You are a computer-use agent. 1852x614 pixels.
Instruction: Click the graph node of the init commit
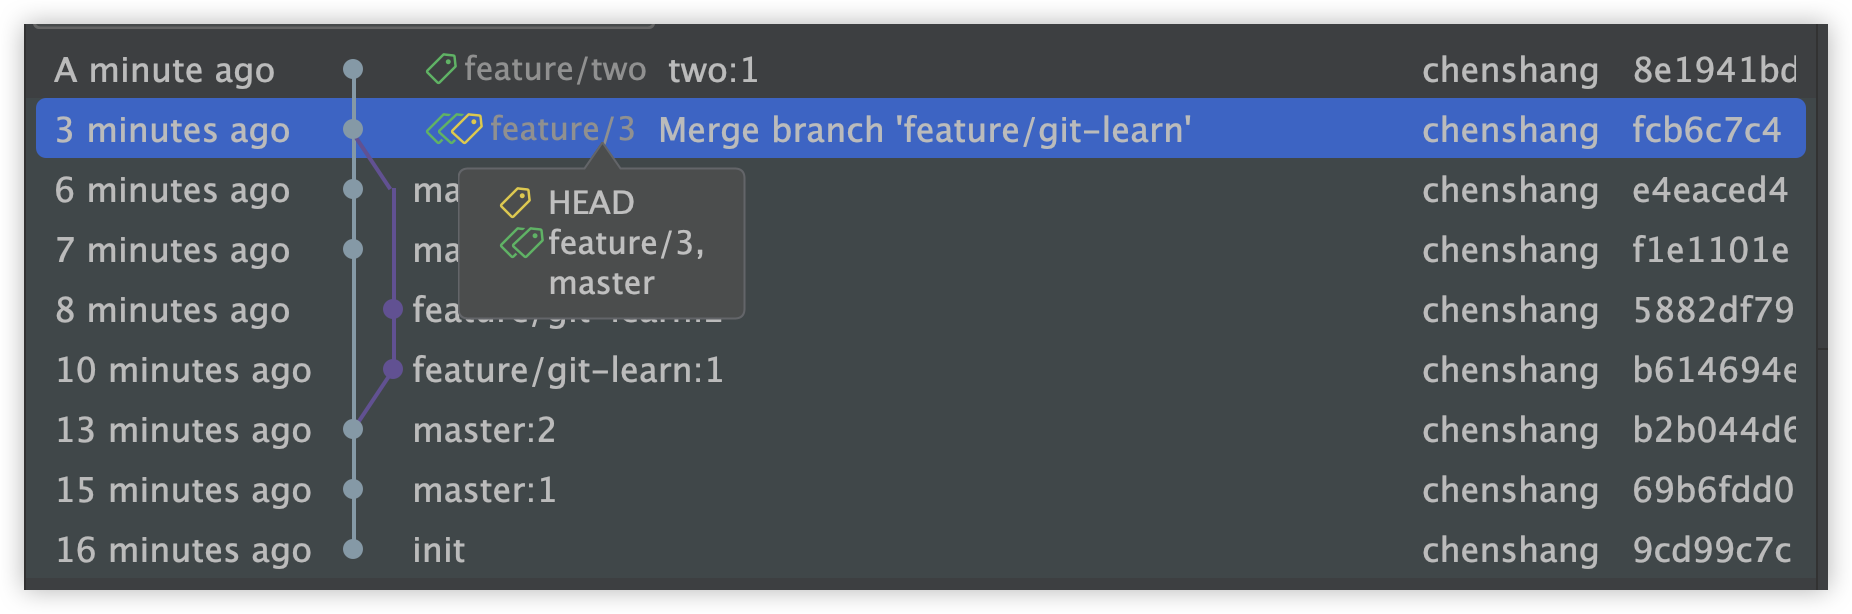coord(353,549)
